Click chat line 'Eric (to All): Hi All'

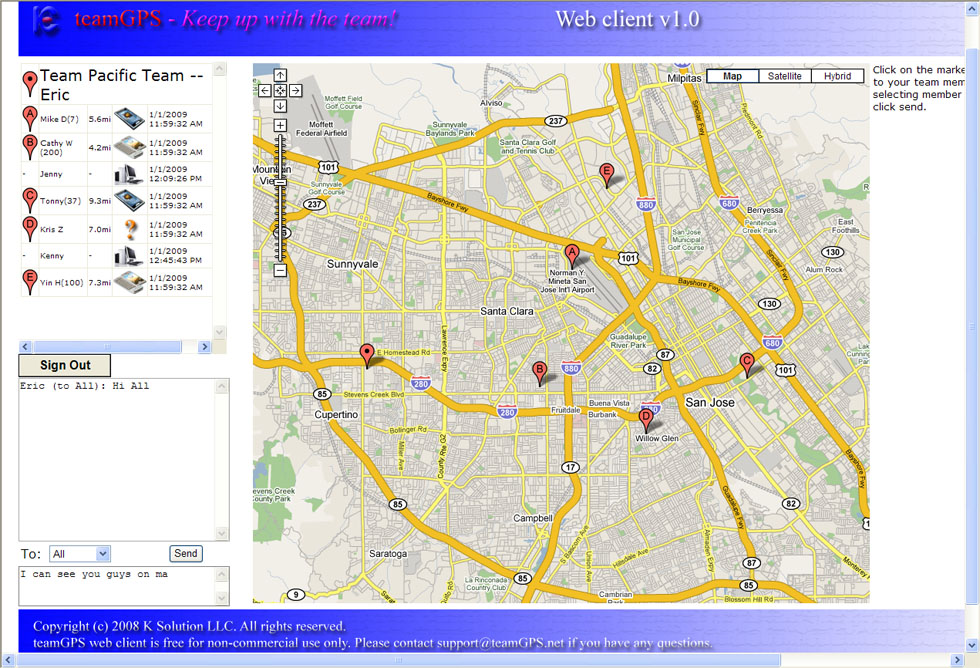tap(84, 386)
